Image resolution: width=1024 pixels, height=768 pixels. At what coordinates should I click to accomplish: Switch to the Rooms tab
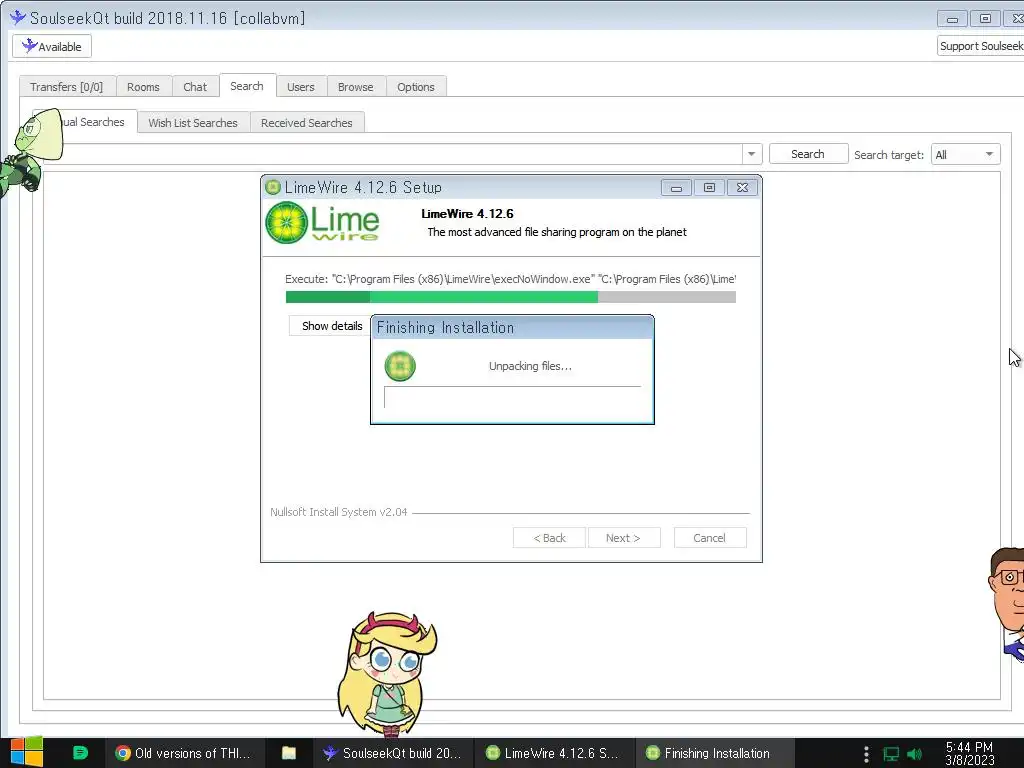143,87
